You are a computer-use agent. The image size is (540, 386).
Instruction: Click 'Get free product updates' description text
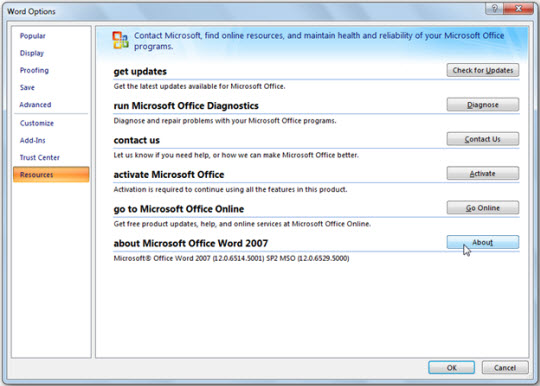[x=242, y=224]
